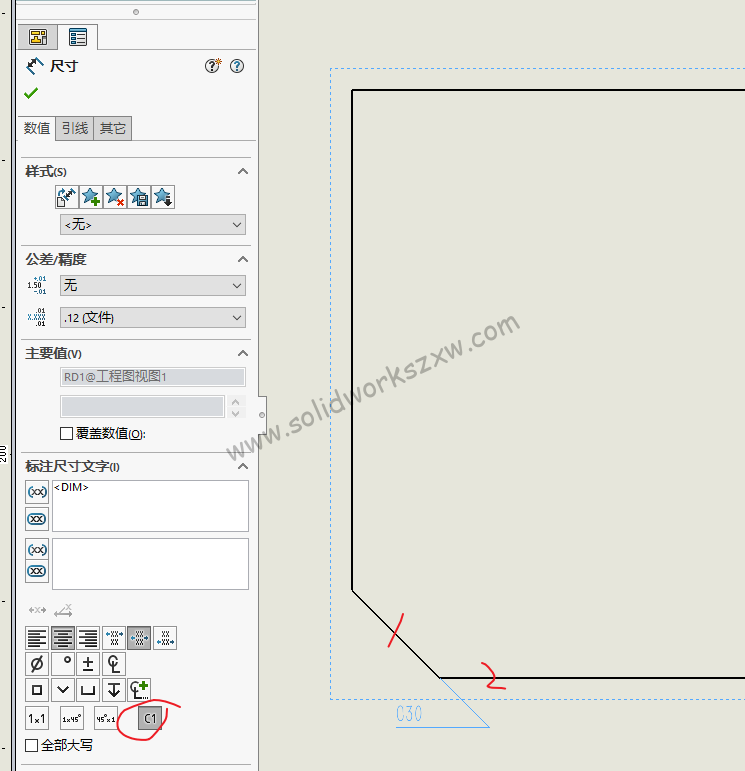This screenshot has width=745, height=771.
Task: Open the style dropdown showing <无>
Action: [153, 225]
